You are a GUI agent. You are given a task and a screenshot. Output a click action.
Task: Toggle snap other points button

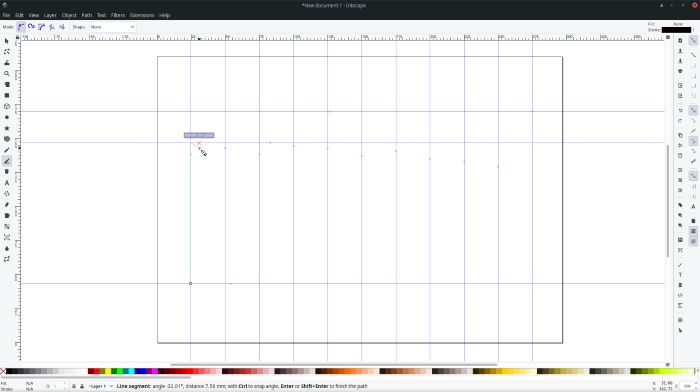tap(693, 176)
